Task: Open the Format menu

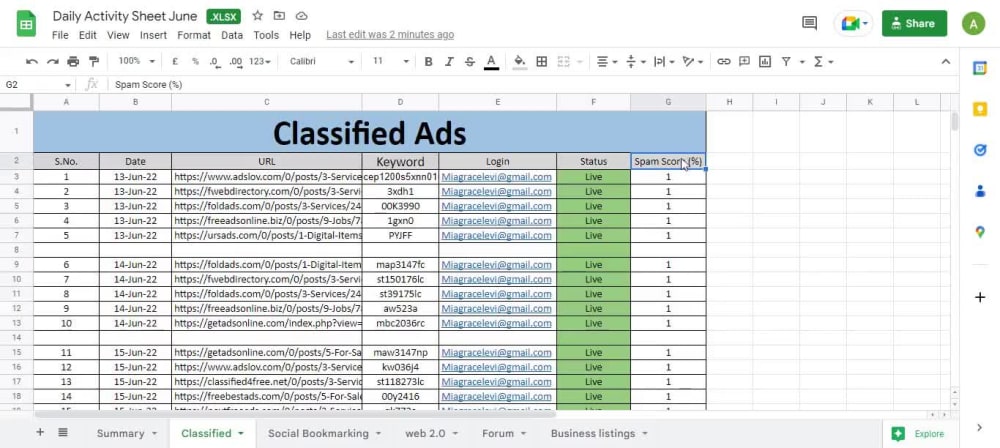Action: 194,35
